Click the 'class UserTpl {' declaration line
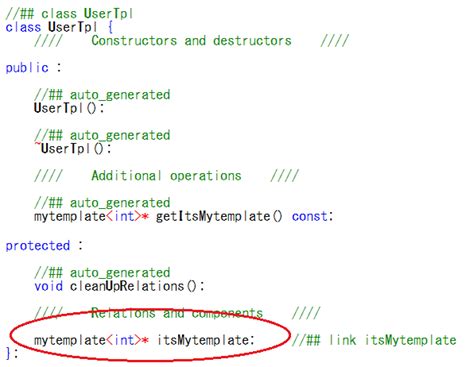474x367 pixels. click(x=59, y=27)
